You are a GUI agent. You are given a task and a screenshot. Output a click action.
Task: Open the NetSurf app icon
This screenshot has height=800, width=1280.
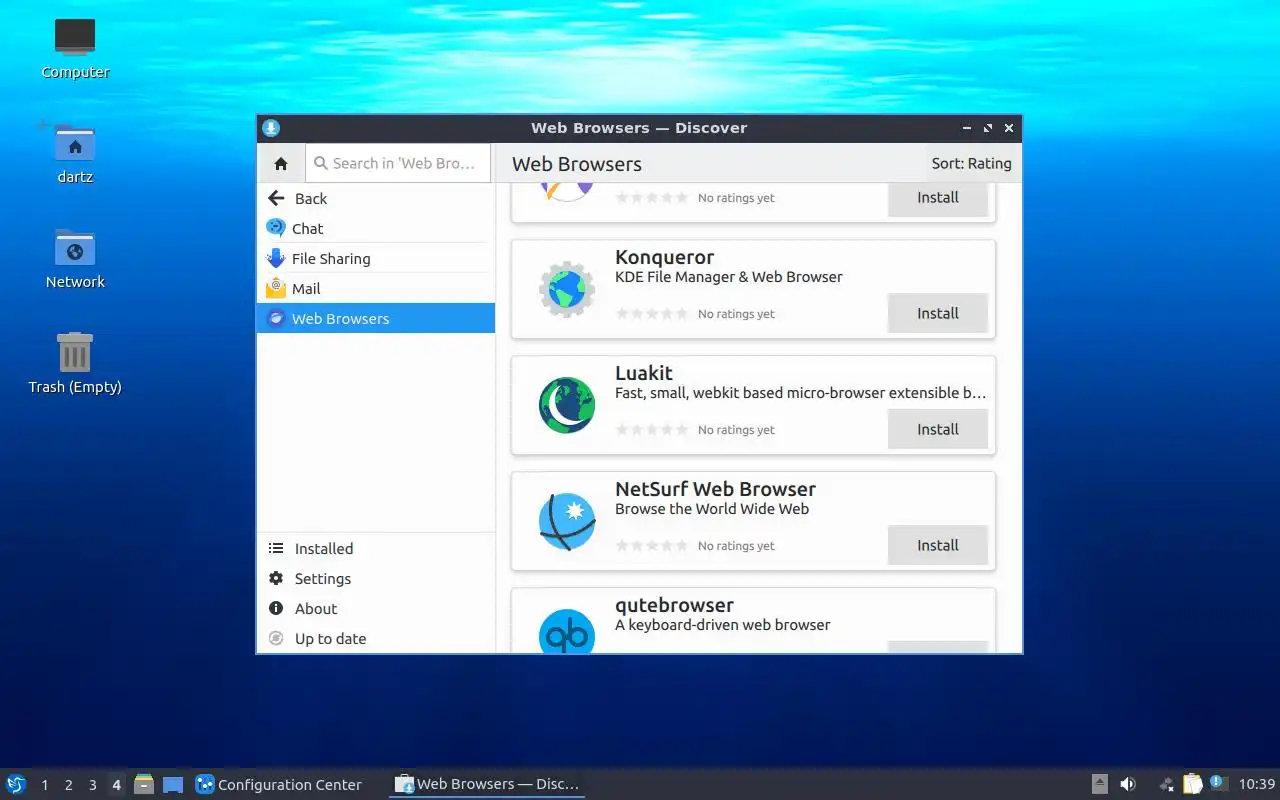(567, 521)
